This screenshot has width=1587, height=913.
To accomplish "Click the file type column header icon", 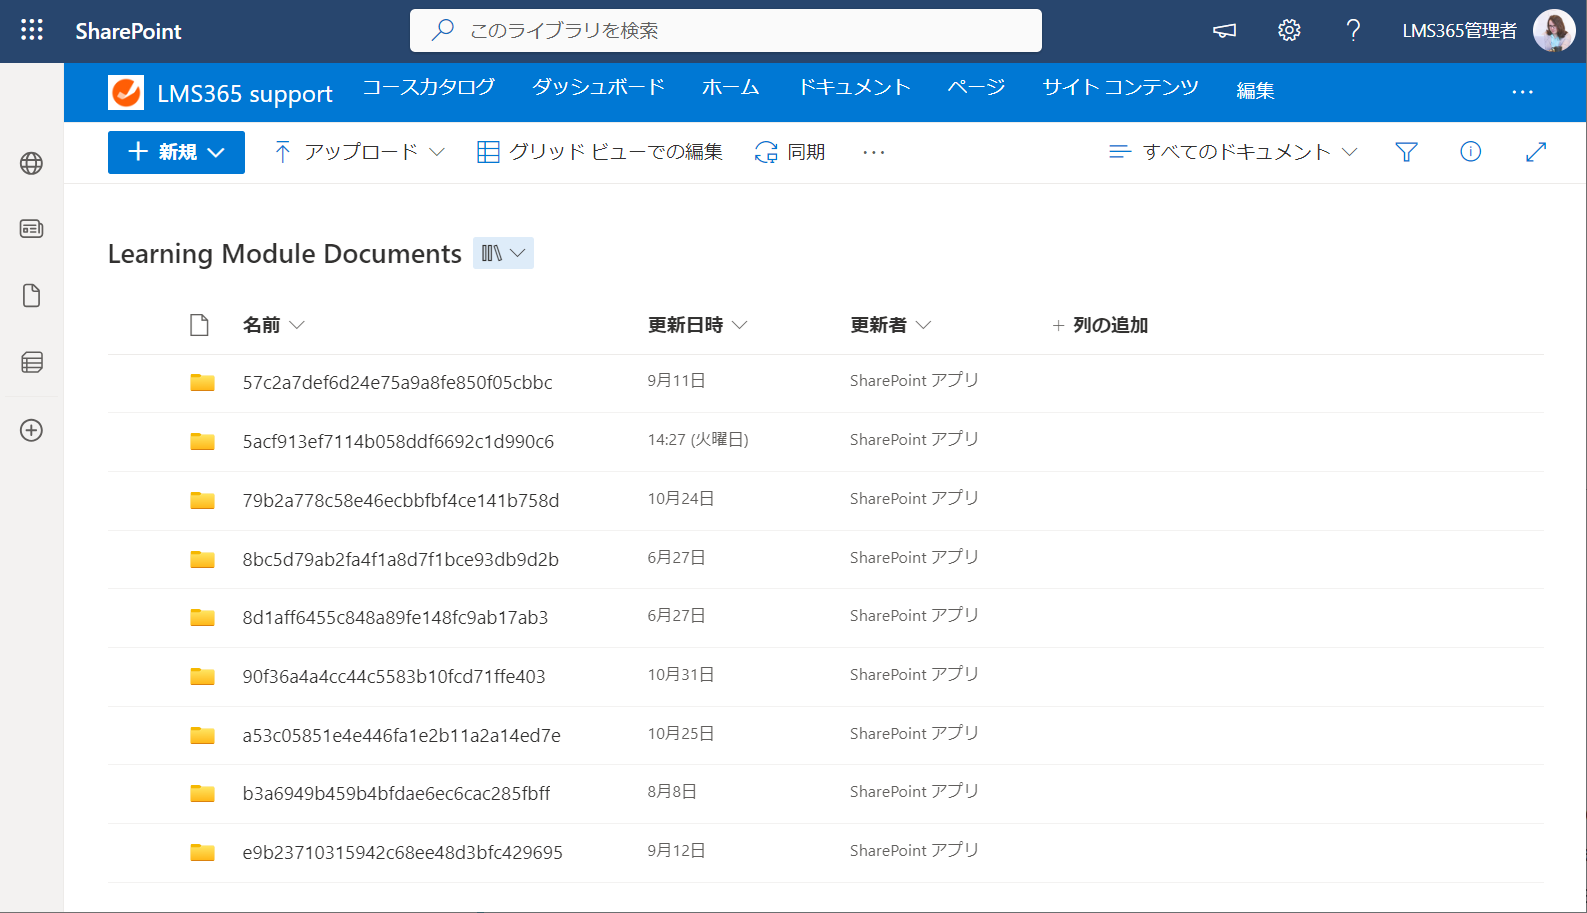I will (199, 325).
